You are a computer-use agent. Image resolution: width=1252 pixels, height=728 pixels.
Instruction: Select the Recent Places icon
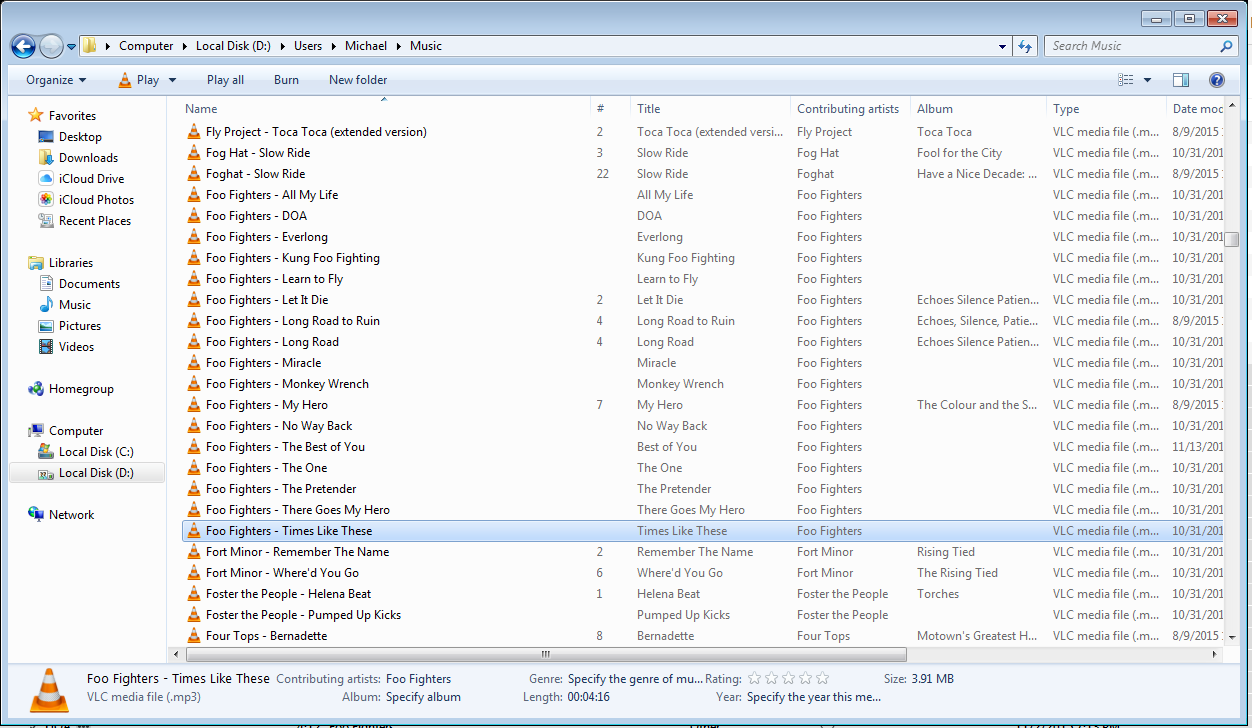pos(46,220)
